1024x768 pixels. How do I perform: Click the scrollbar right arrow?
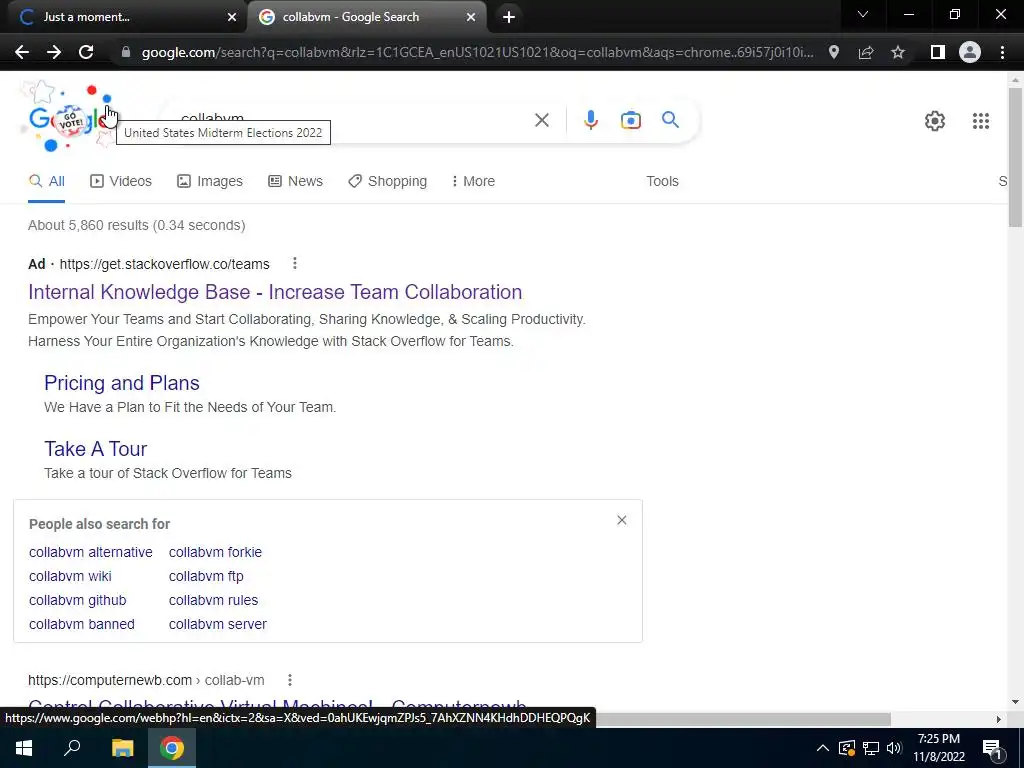pos(999,719)
